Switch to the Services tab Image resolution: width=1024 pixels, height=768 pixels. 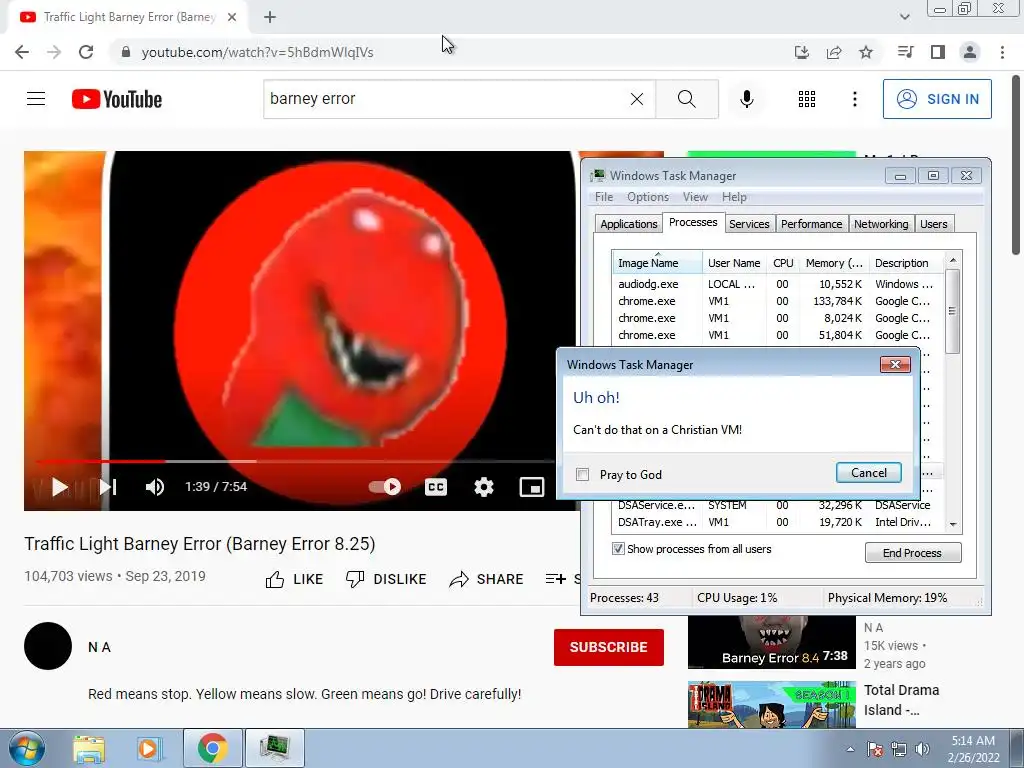[749, 224]
